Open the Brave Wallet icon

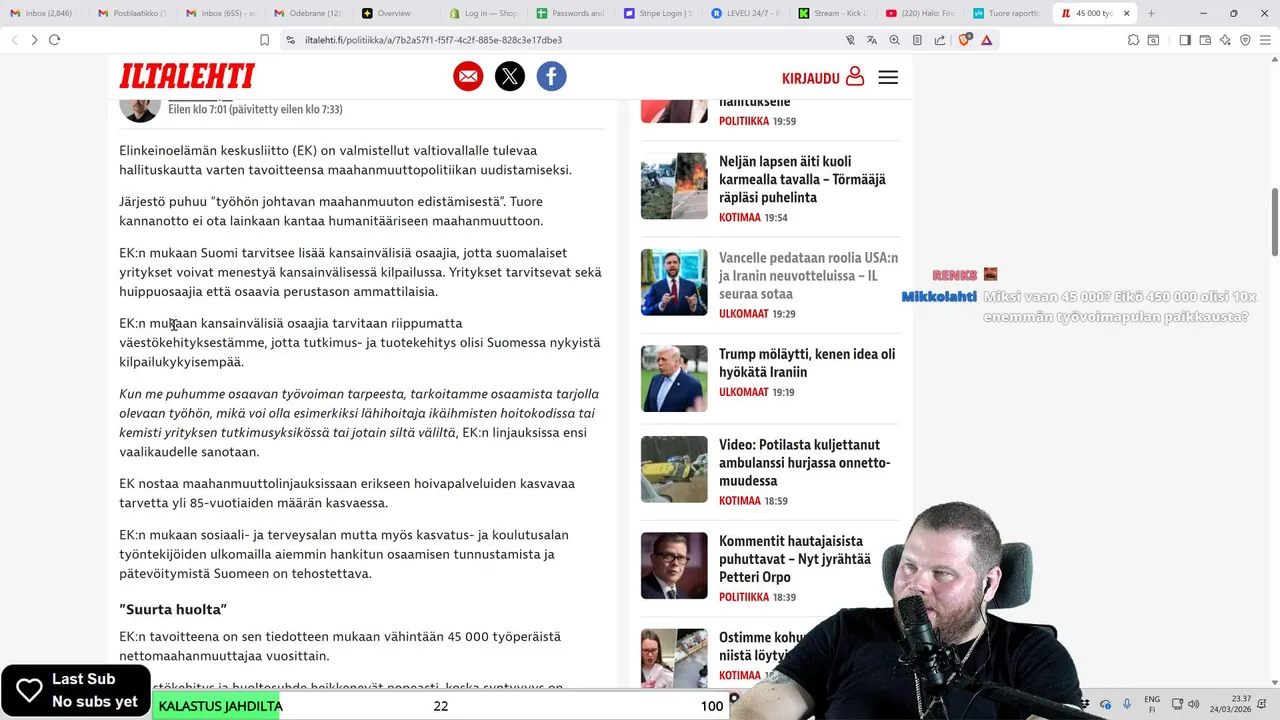point(1205,40)
